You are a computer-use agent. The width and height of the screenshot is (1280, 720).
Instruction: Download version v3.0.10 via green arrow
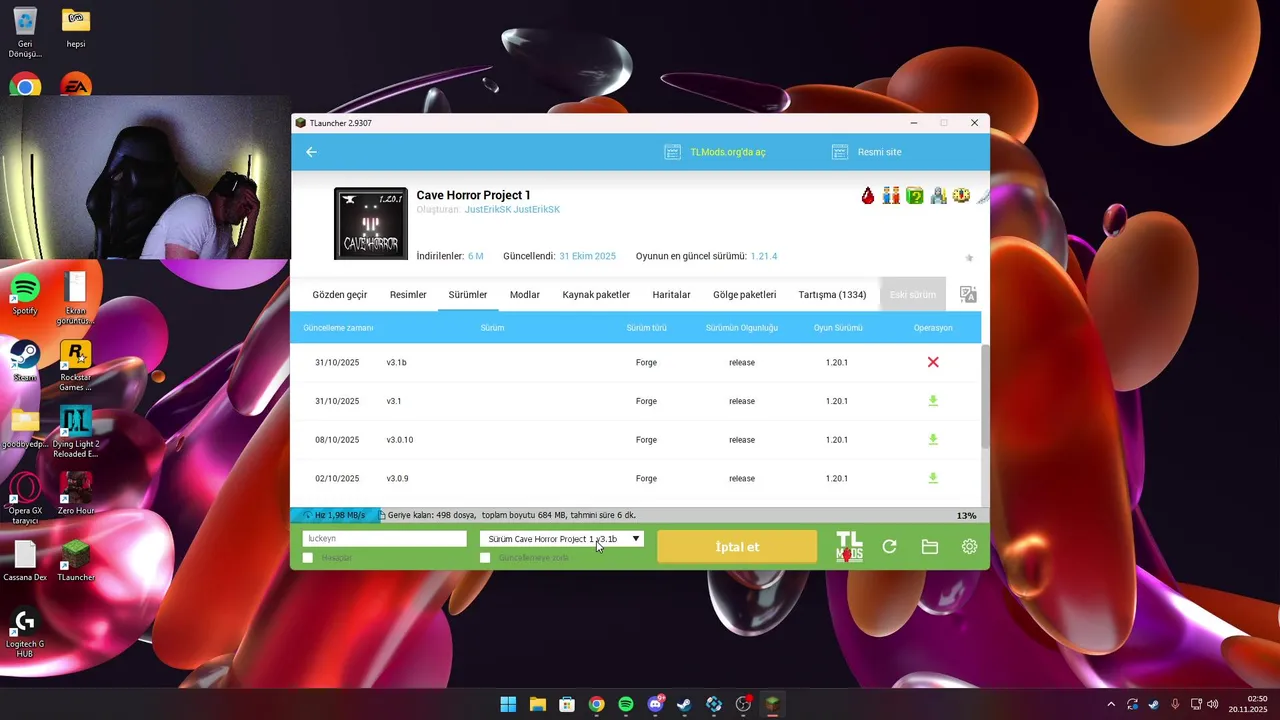(933, 440)
